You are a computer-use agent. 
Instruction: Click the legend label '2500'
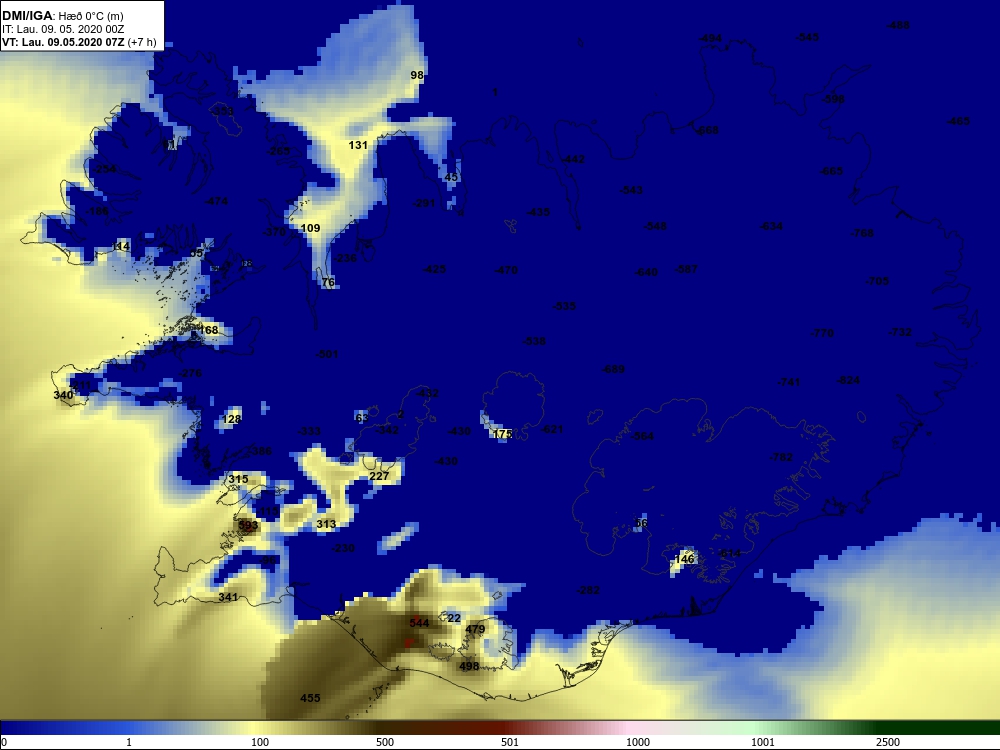click(887, 742)
